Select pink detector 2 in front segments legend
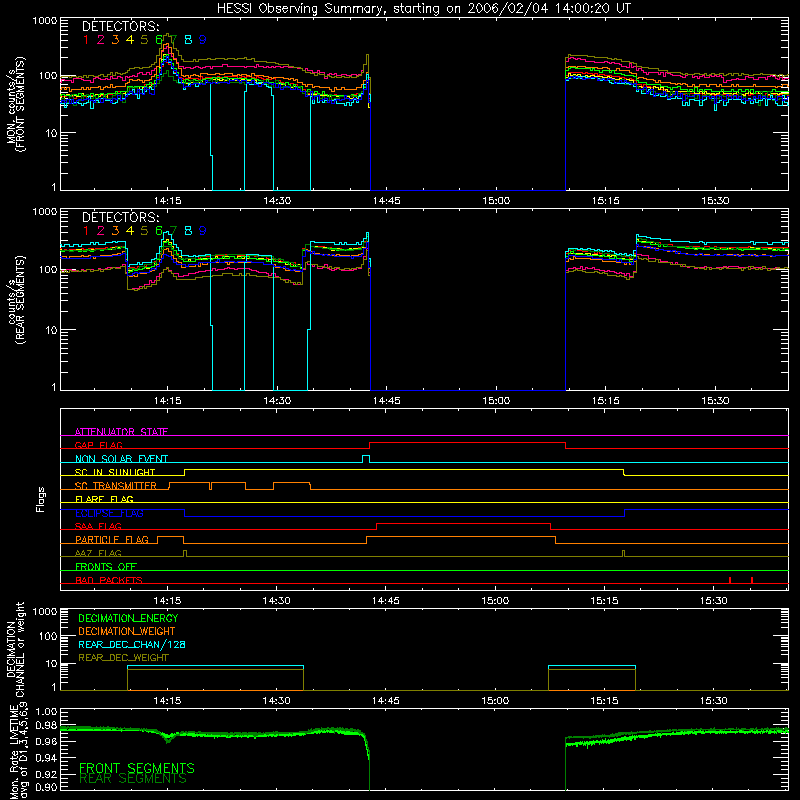 101,39
